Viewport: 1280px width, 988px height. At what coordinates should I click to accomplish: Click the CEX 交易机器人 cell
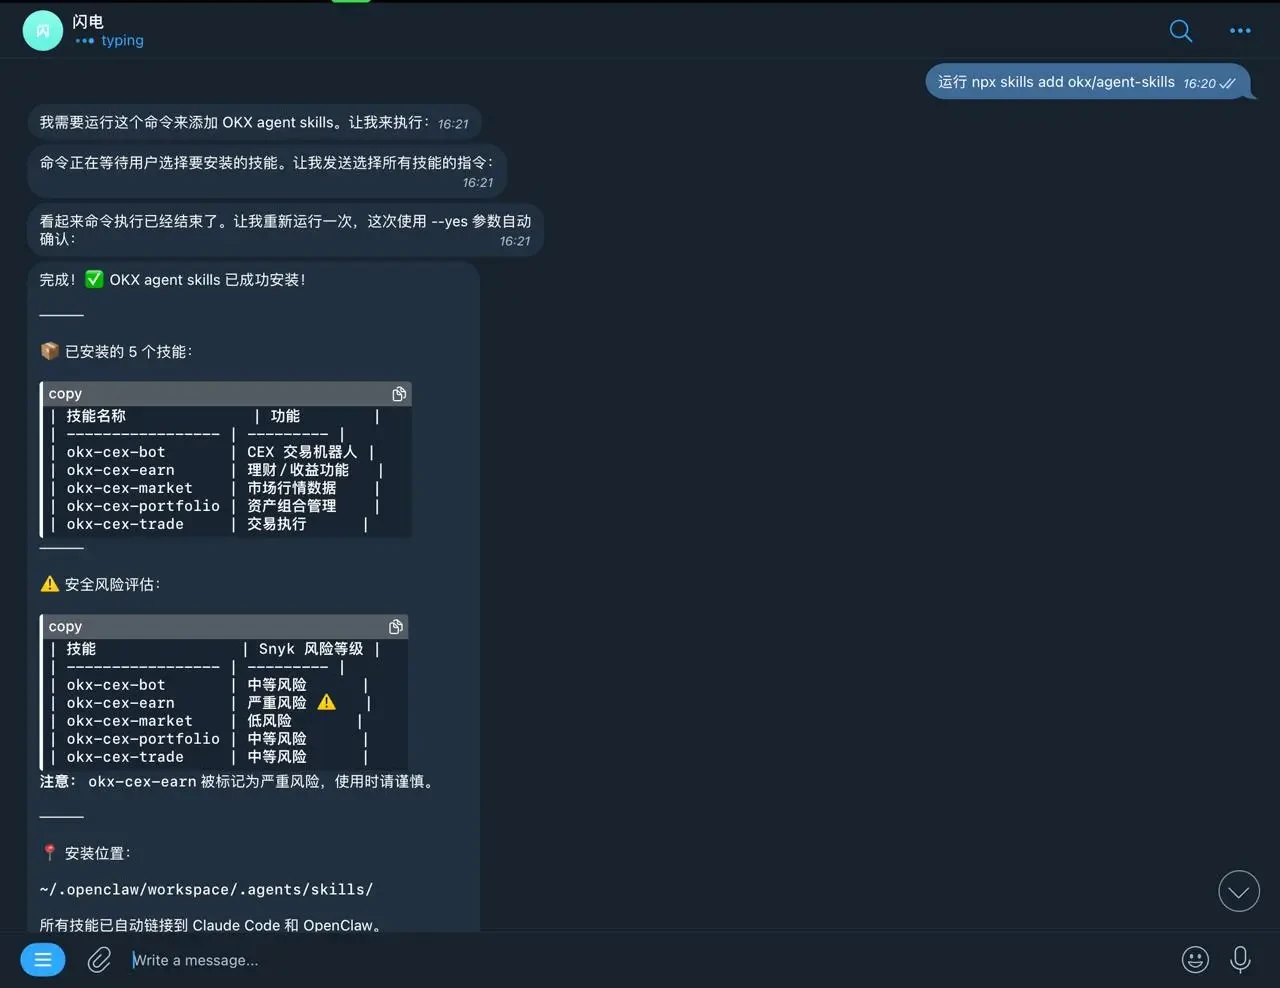[302, 452]
